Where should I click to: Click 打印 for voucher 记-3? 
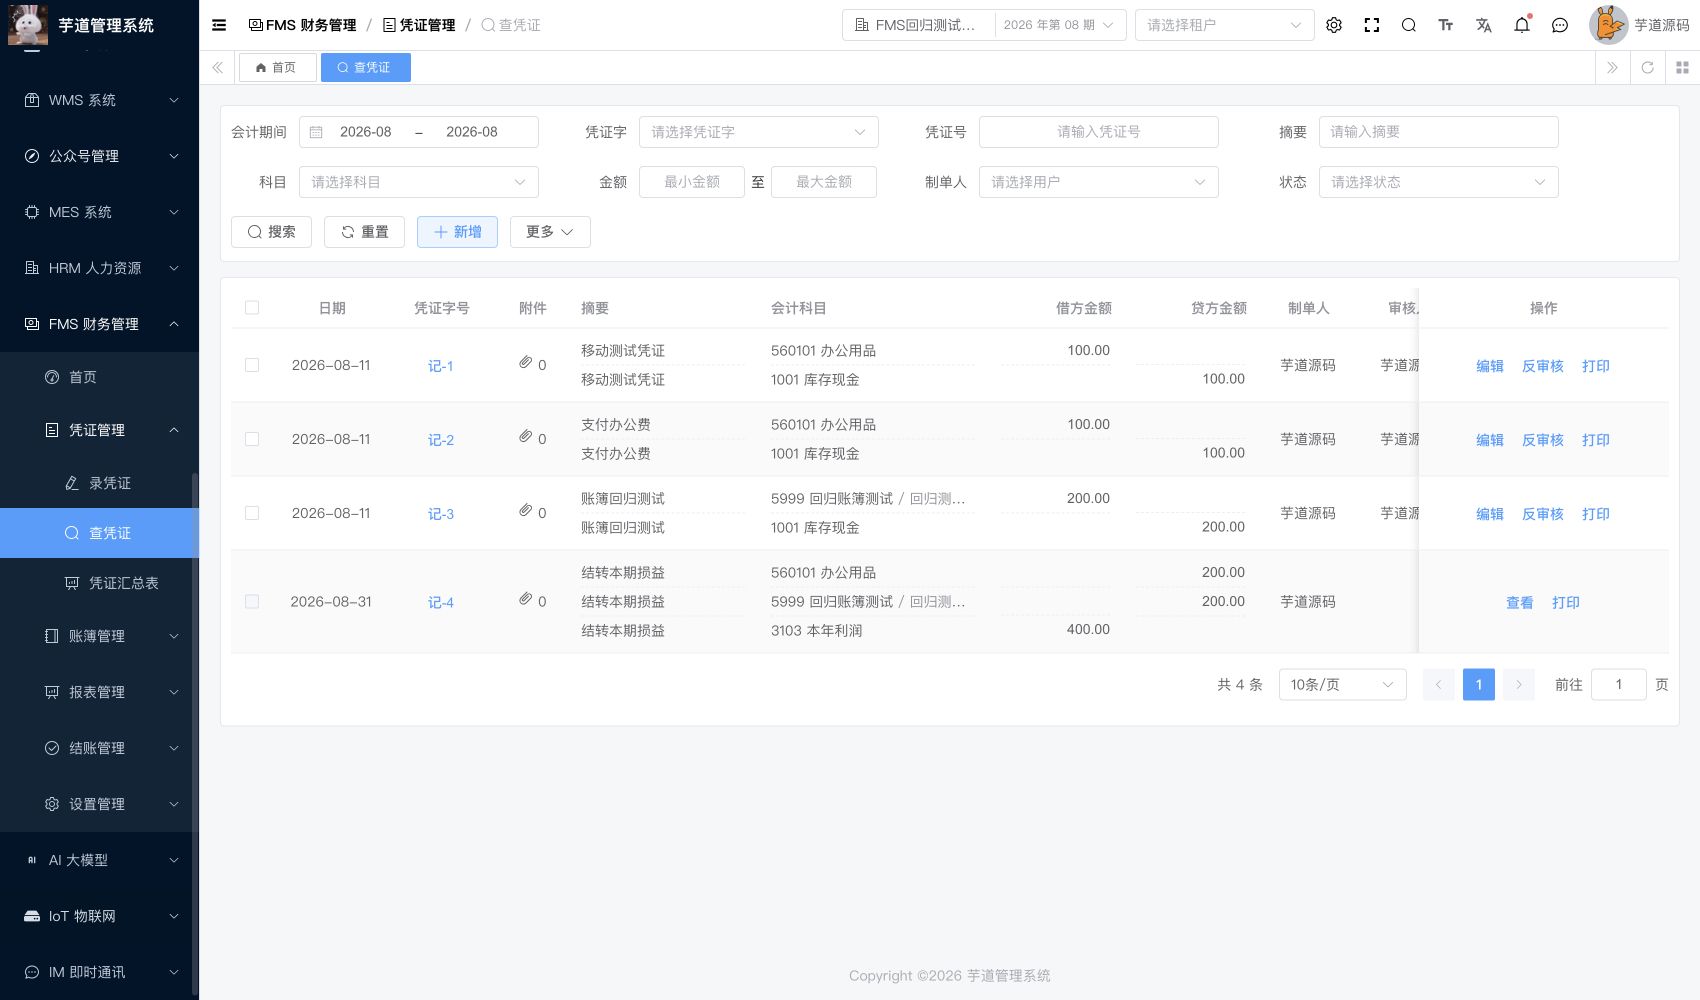[x=1596, y=514]
